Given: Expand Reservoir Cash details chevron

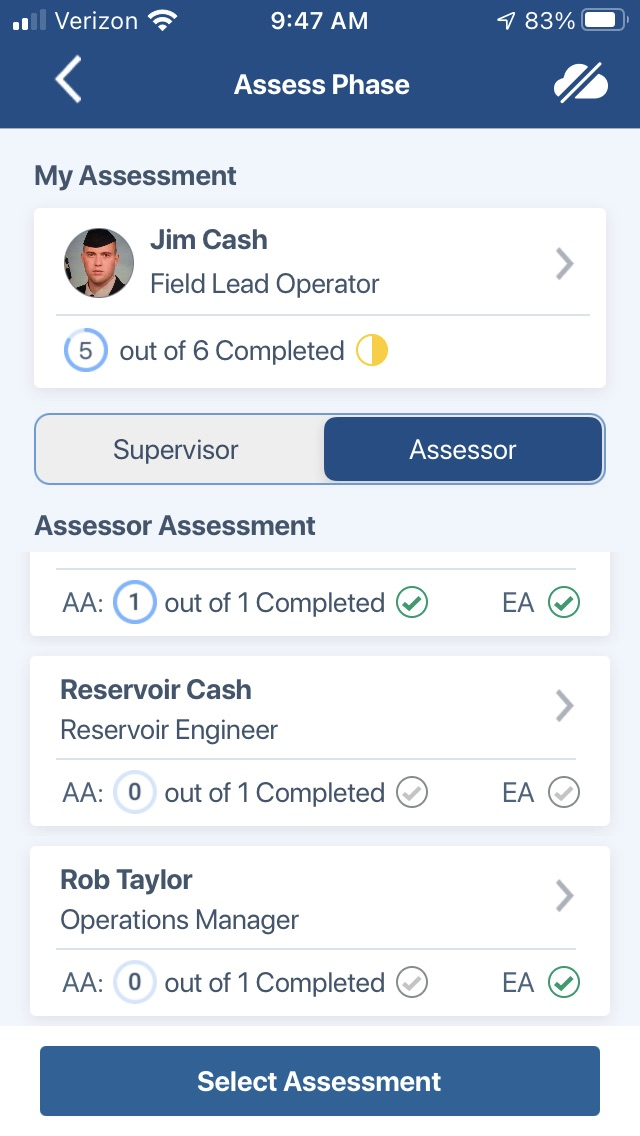Looking at the screenshot, I should (x=564, y=706).
